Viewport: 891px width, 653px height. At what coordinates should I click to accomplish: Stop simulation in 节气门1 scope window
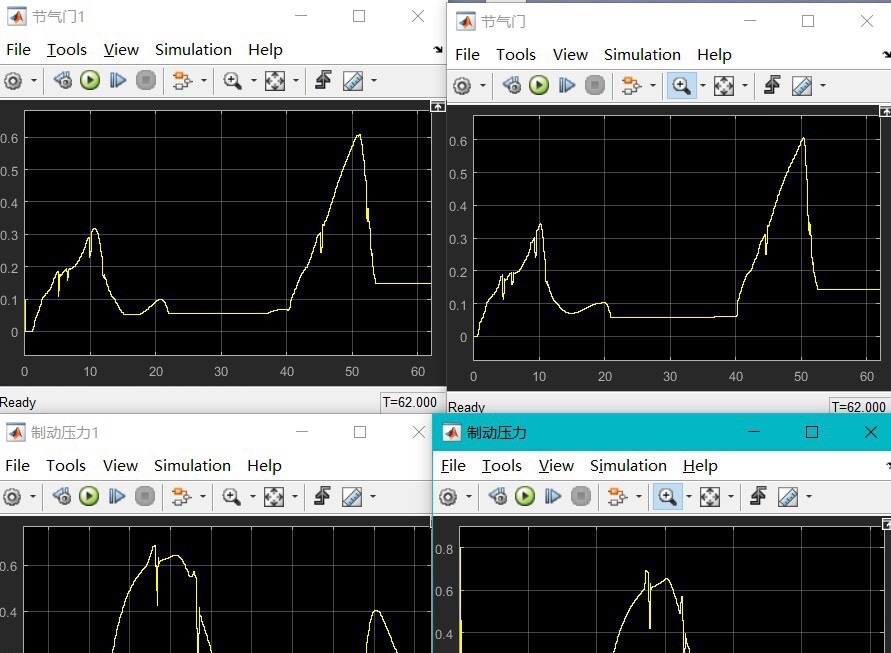pyautogui.click(x=146, y=80)
